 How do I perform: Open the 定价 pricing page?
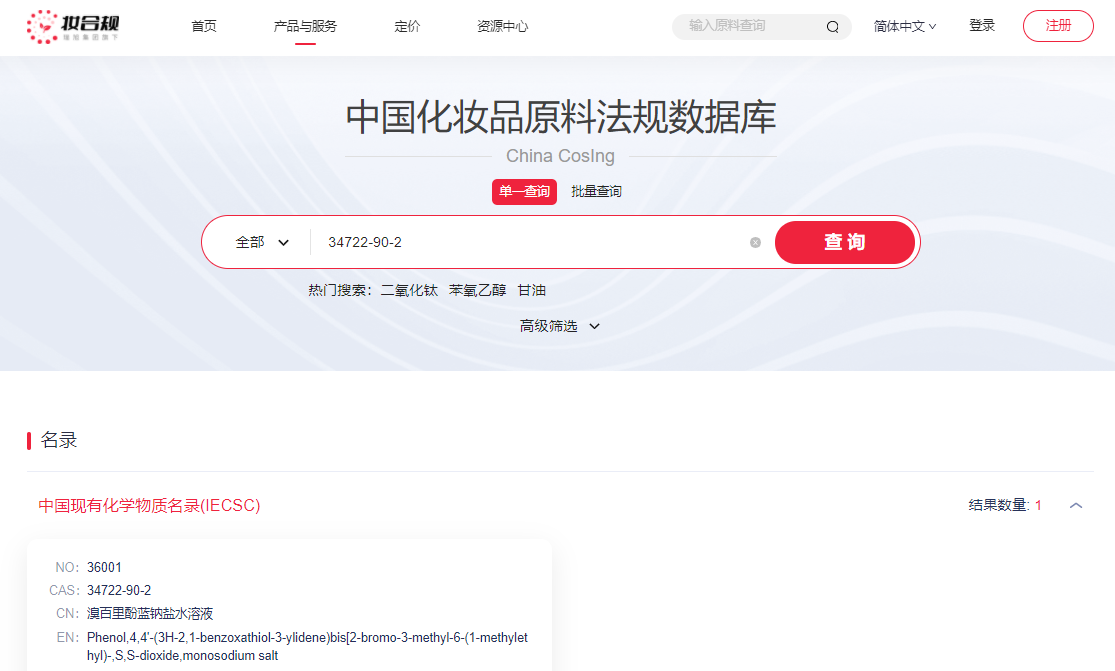click(407, 26)
